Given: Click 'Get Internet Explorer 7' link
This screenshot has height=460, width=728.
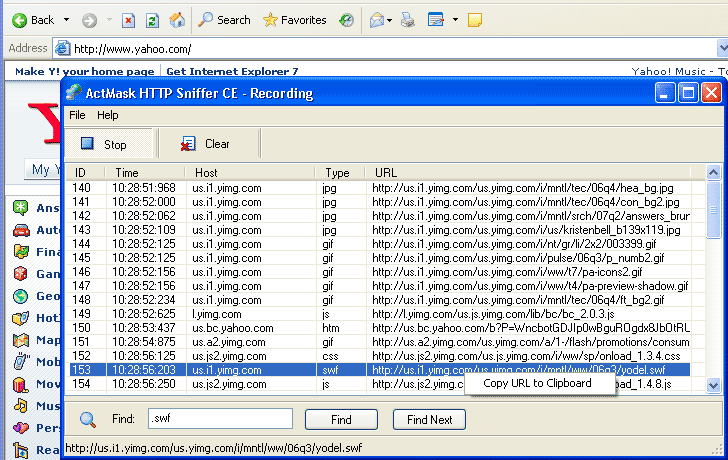Looking at the screenshot, I should tap(232, 71).
